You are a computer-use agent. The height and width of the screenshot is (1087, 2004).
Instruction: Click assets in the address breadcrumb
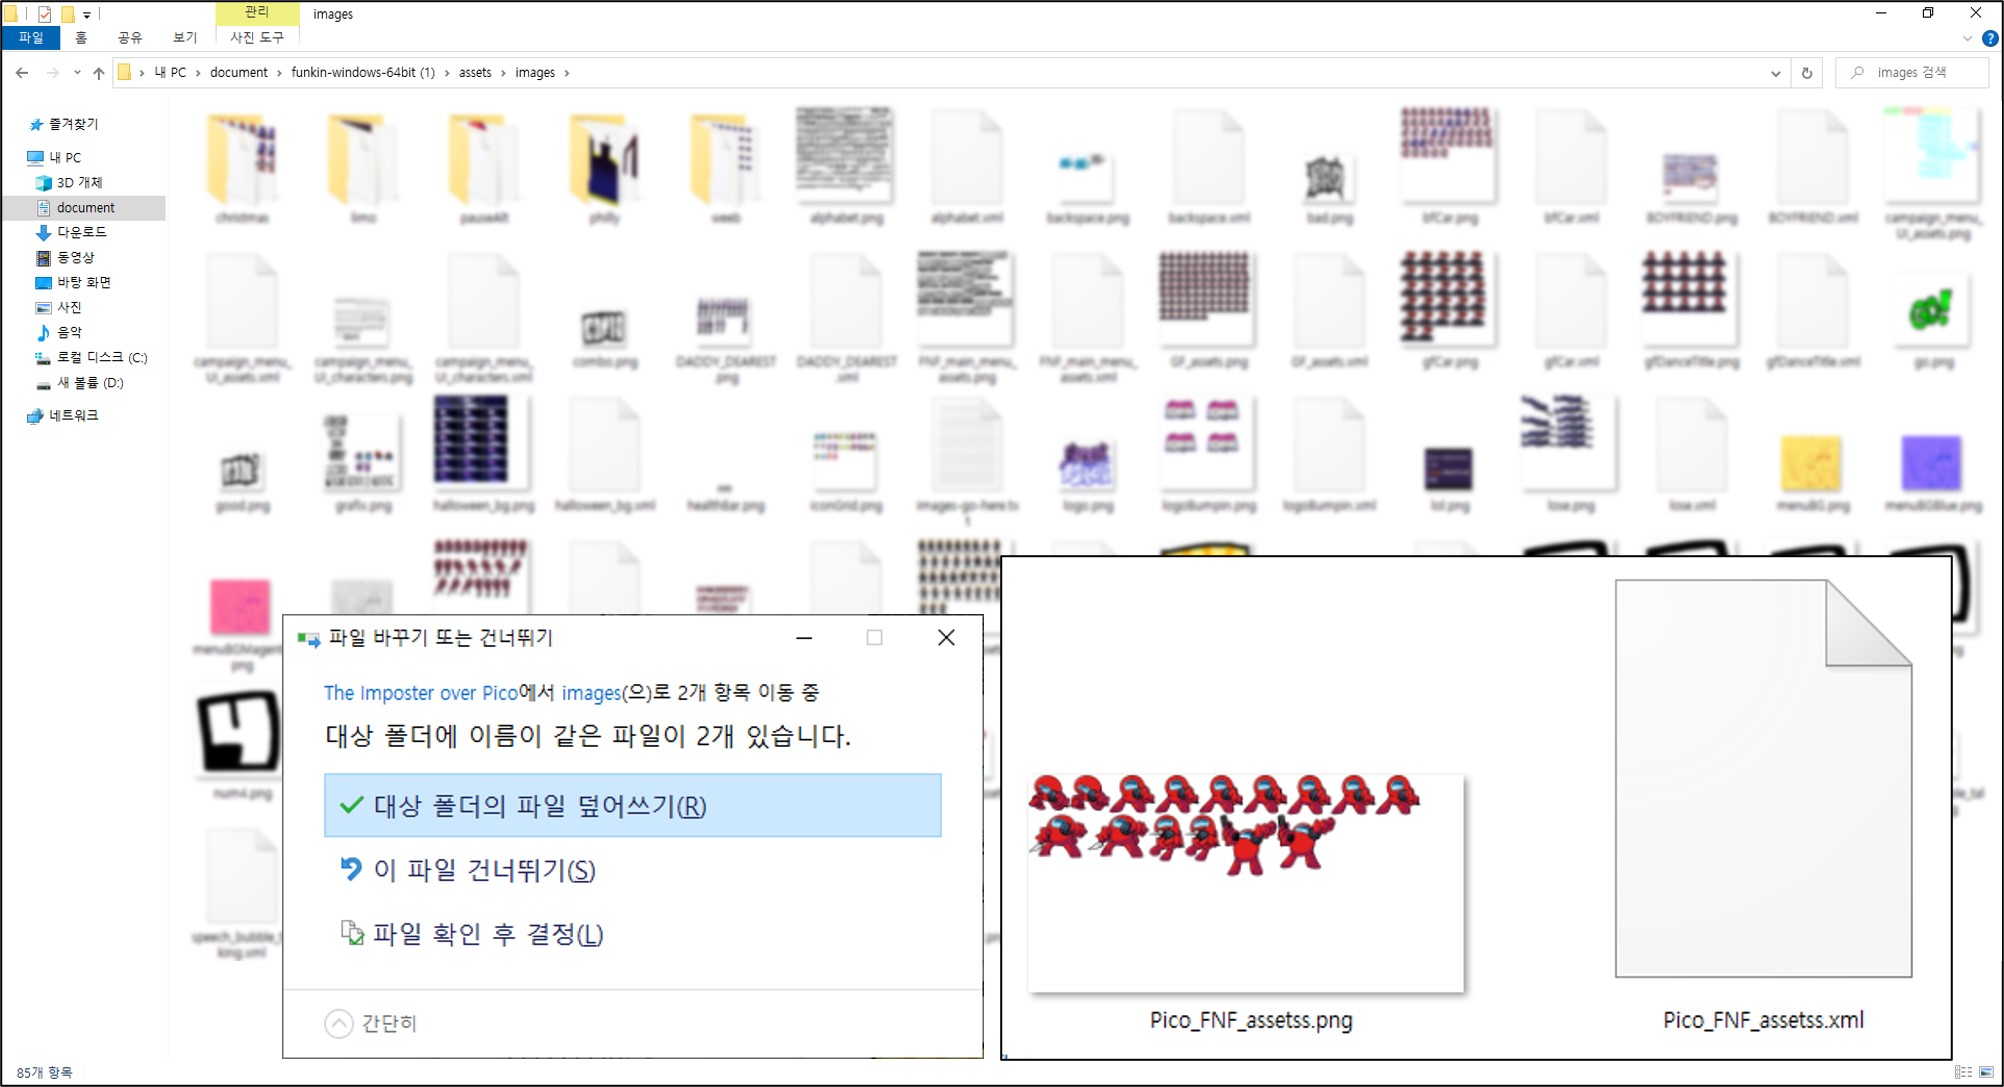[x=475, y=73]
